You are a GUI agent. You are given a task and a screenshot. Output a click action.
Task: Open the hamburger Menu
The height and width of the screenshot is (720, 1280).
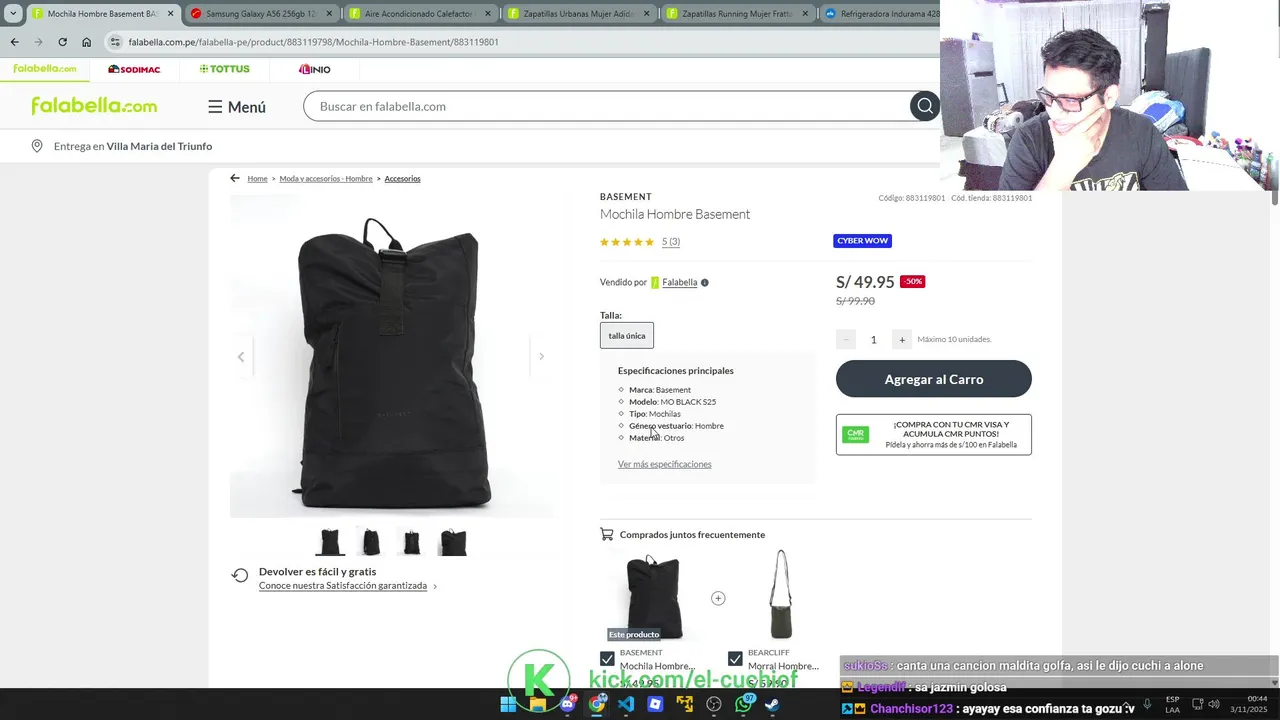[237, 107]
